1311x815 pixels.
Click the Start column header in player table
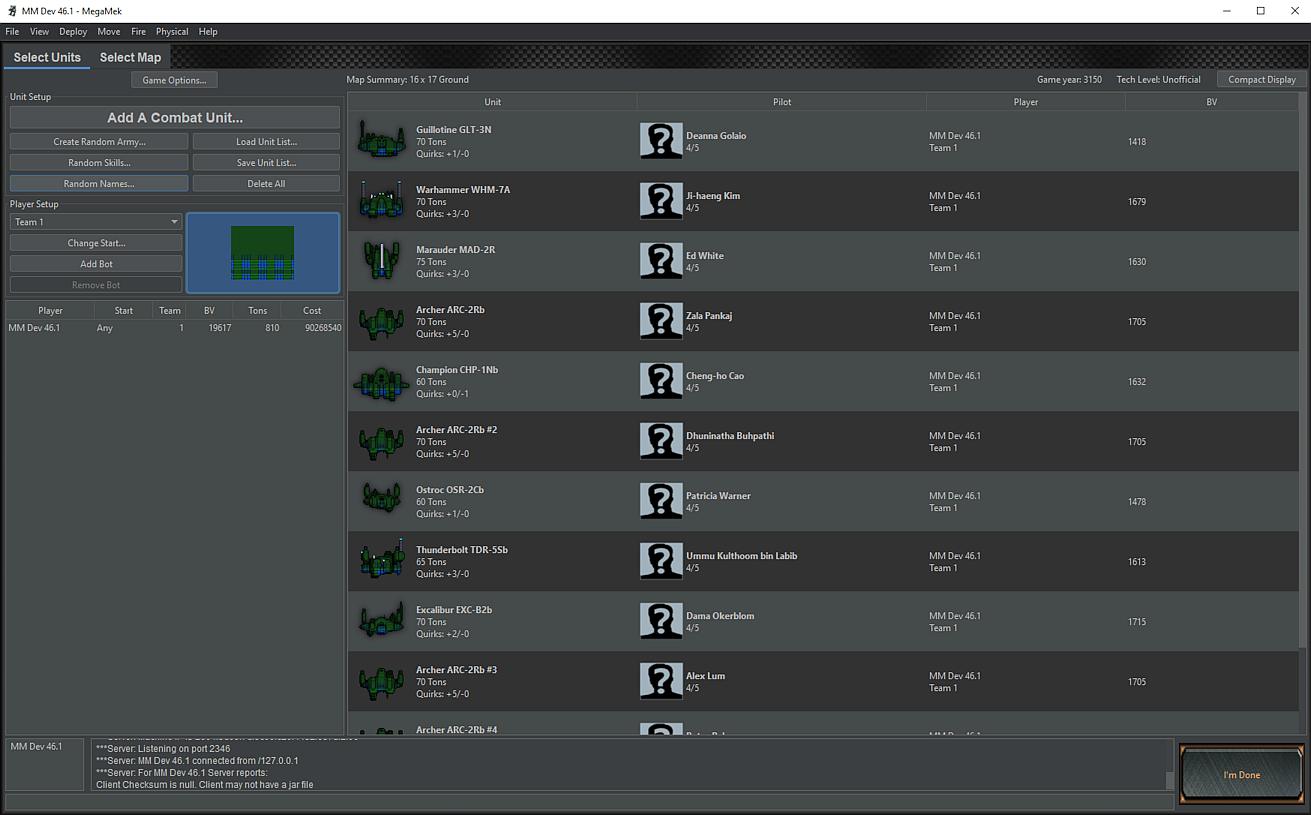tap(124, 310)
